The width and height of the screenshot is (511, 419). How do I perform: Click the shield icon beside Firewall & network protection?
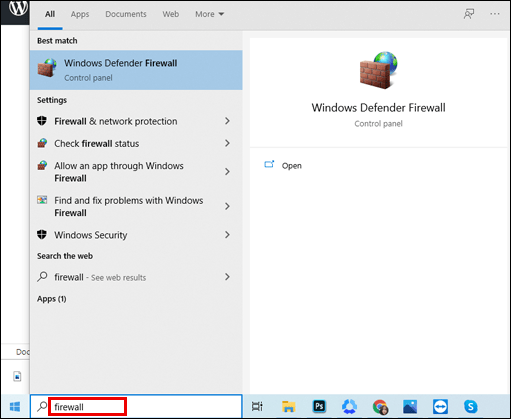coord(42,121)
